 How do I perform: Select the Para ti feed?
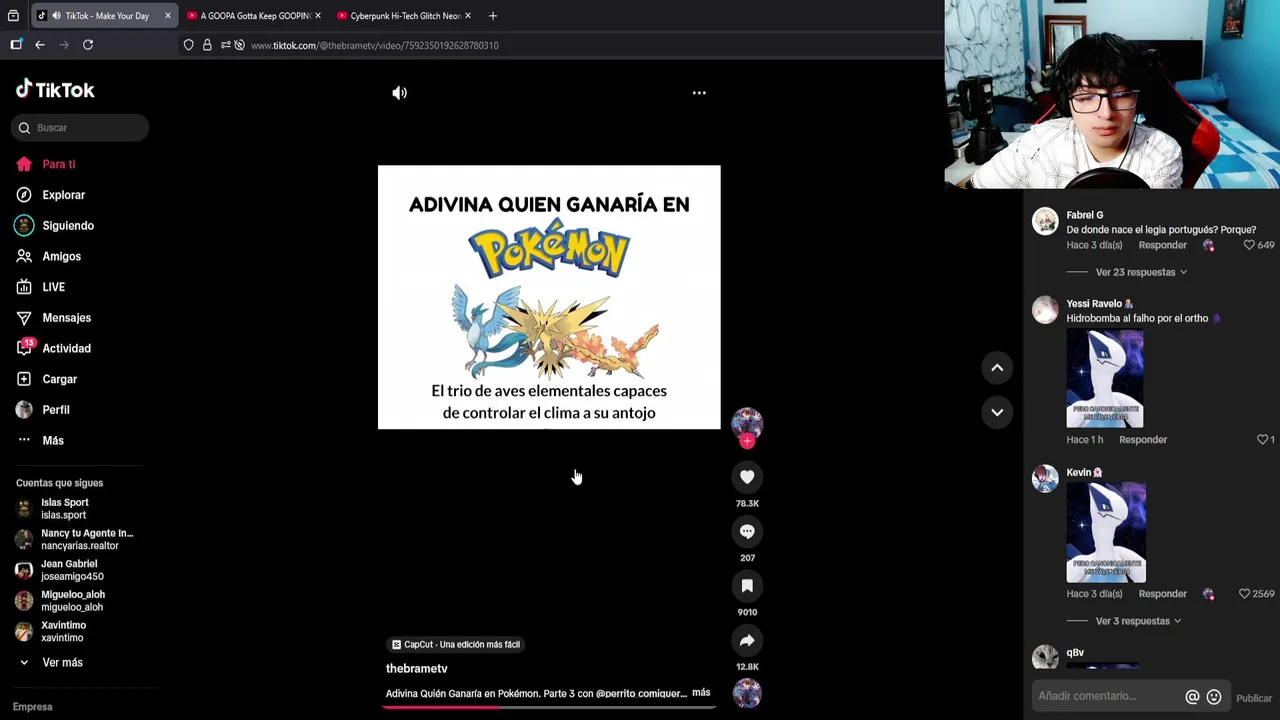[x=46, y=164]
